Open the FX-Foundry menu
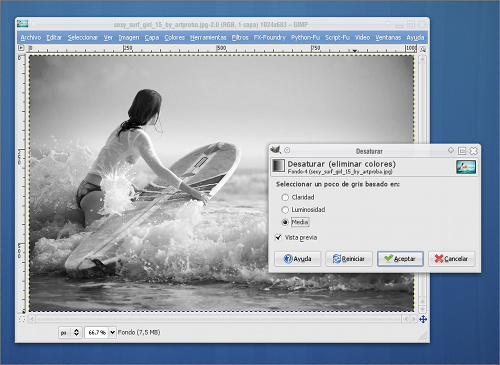Image resolution: width=500 pixels, height=365 pixels. (270, 37)
